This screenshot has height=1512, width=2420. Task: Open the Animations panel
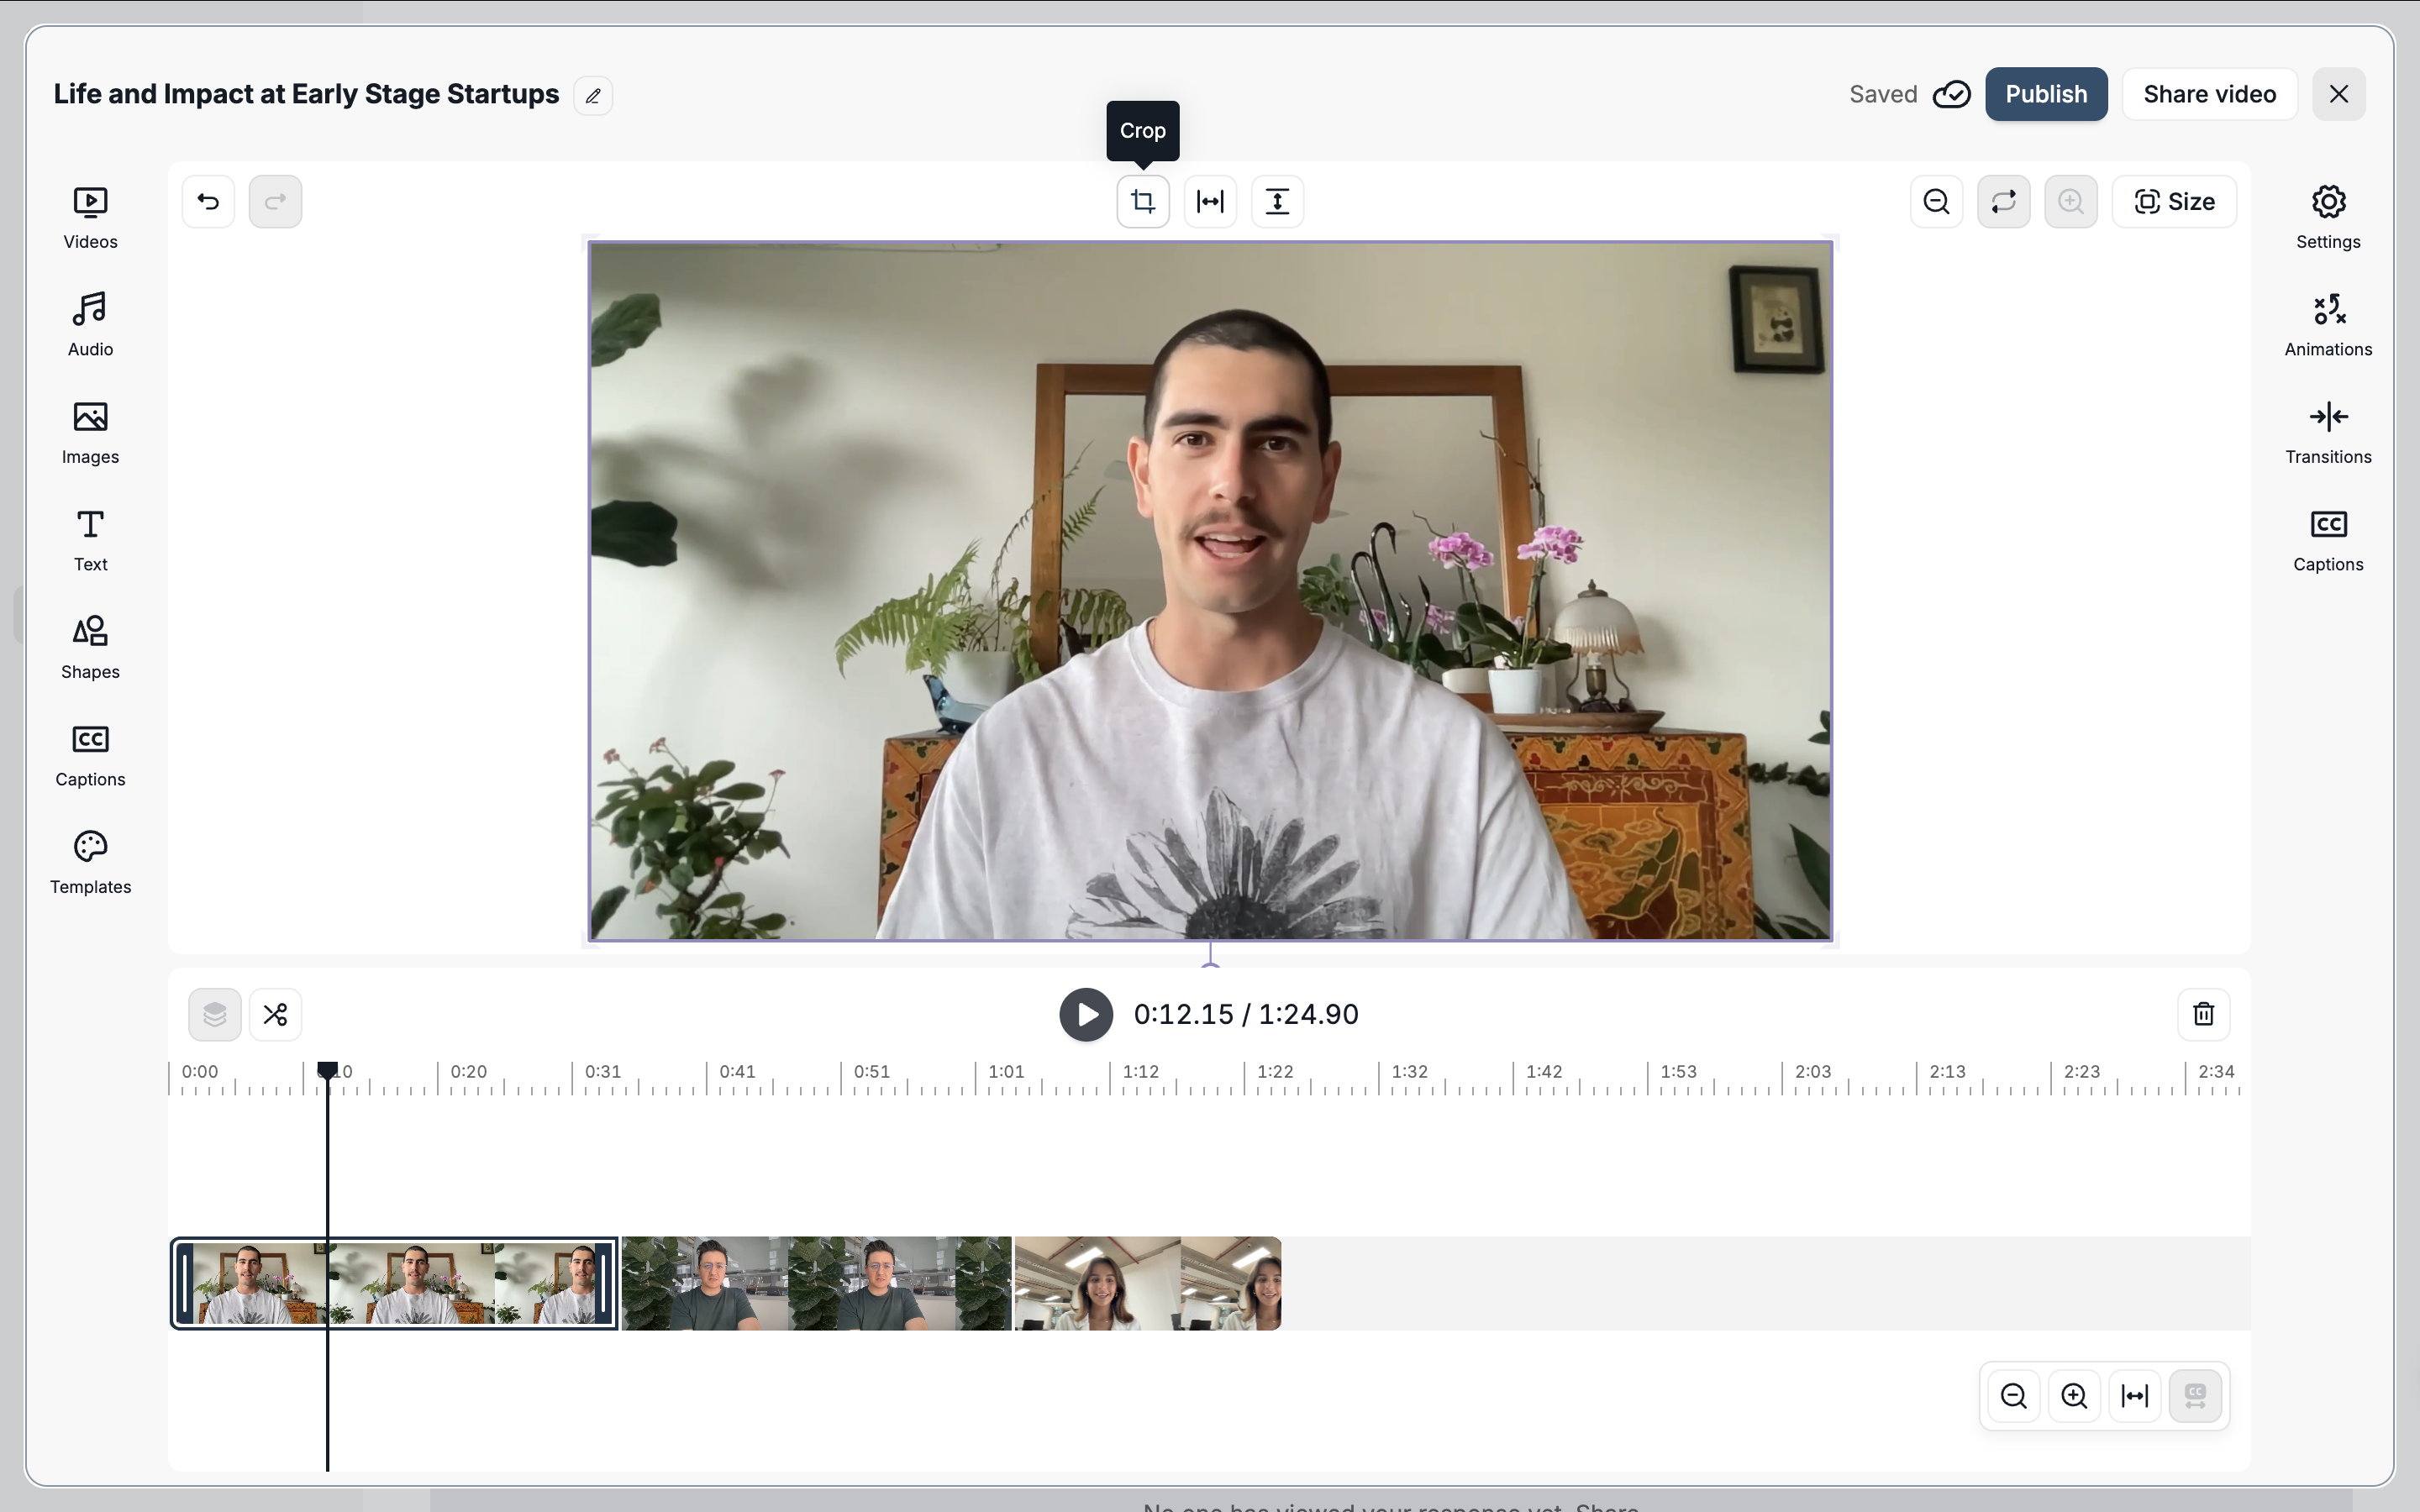[x=2327, y=323]
